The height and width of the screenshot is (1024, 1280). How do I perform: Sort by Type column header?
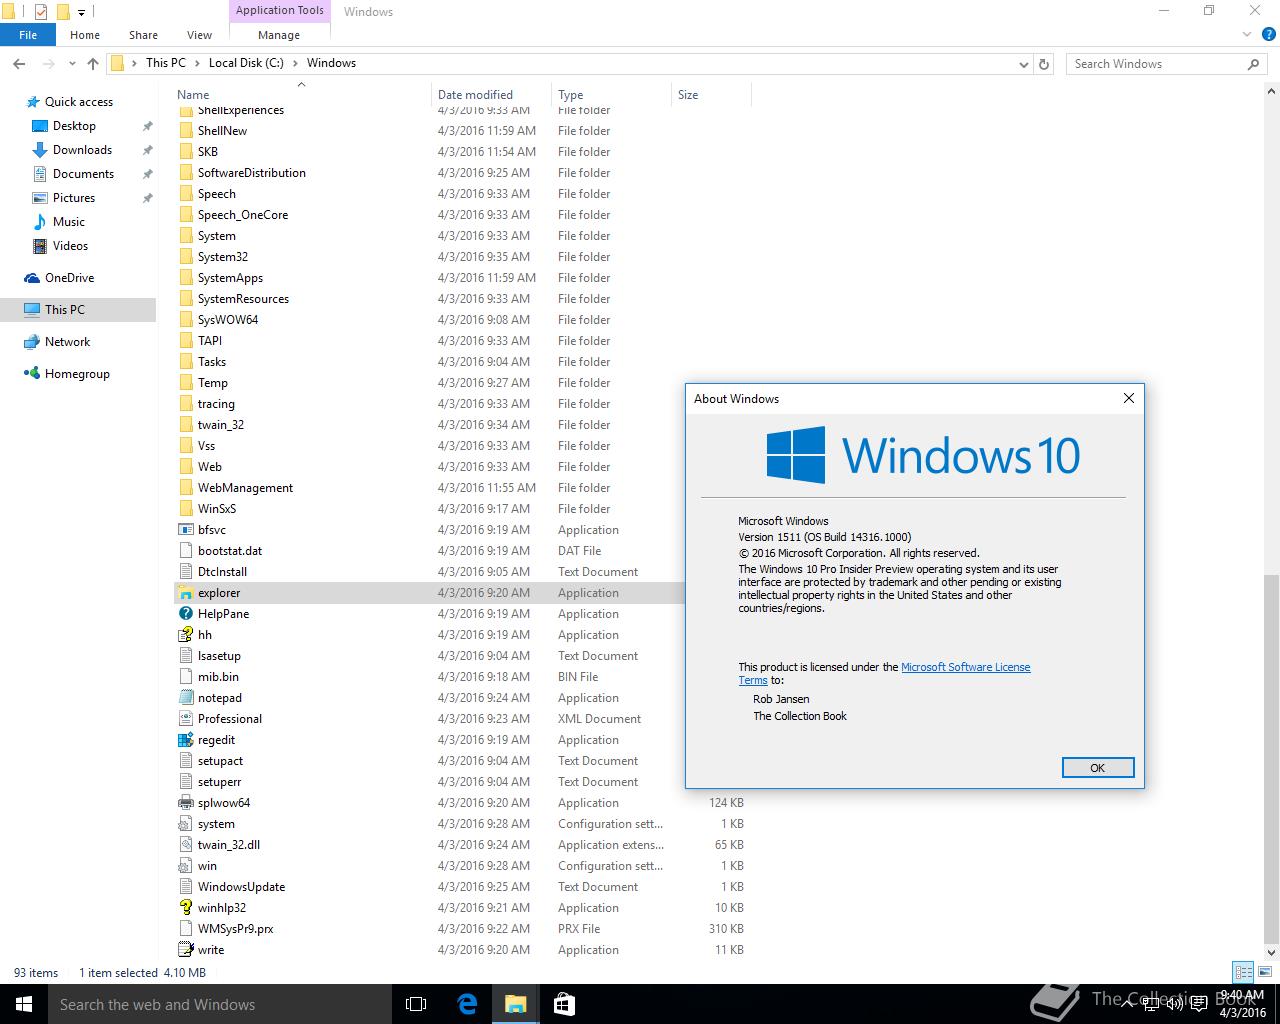611,95
